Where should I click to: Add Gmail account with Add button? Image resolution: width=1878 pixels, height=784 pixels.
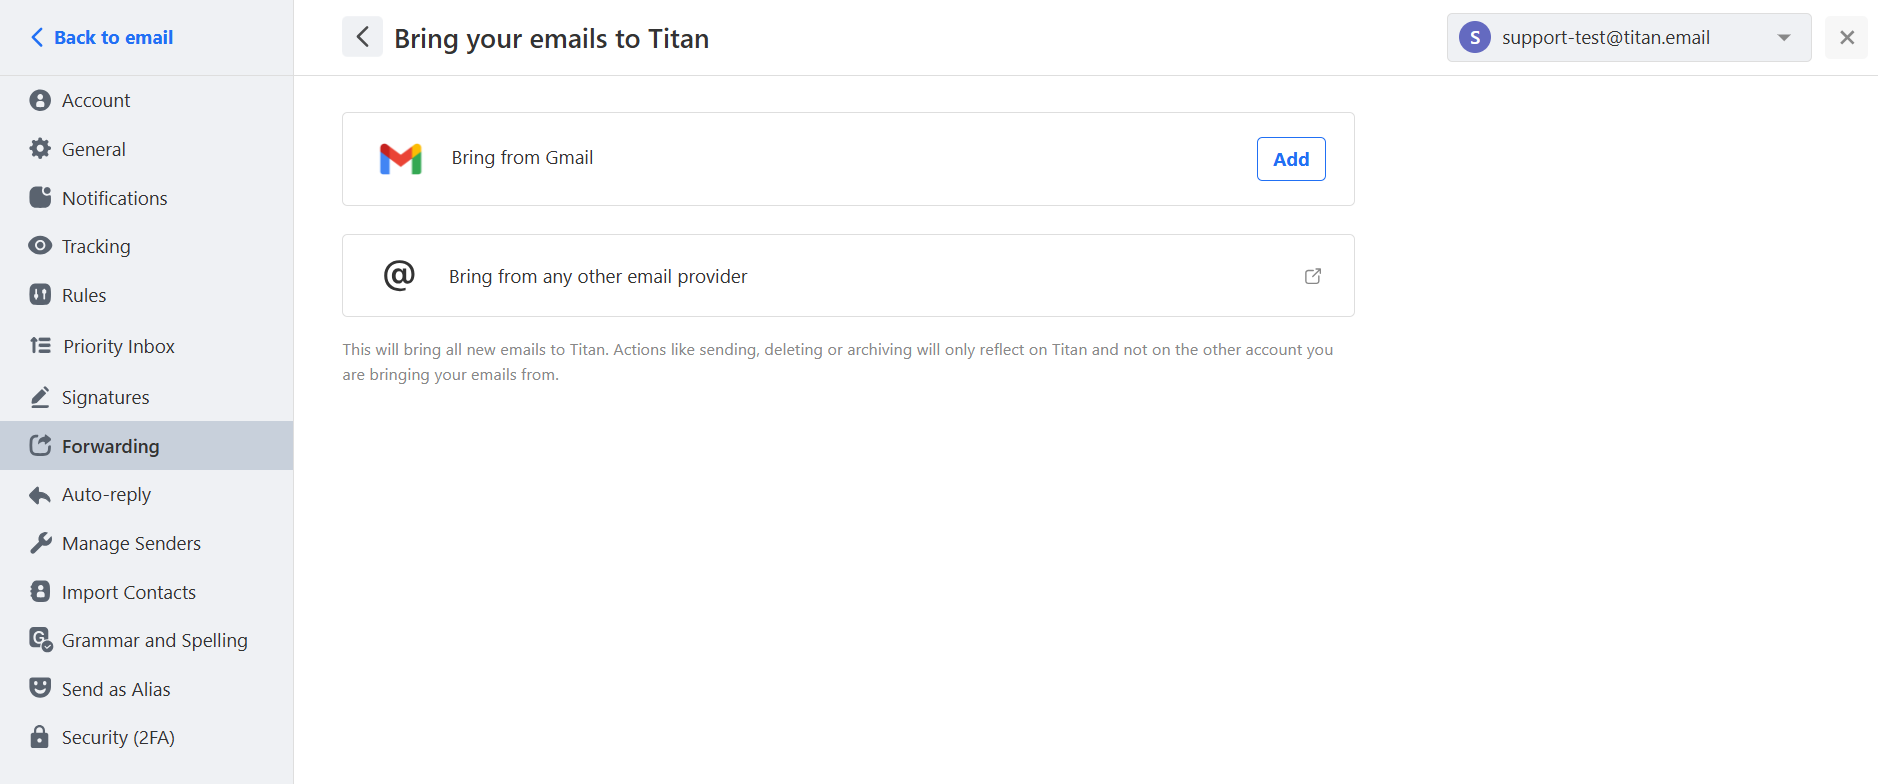tap(1291, 159)
